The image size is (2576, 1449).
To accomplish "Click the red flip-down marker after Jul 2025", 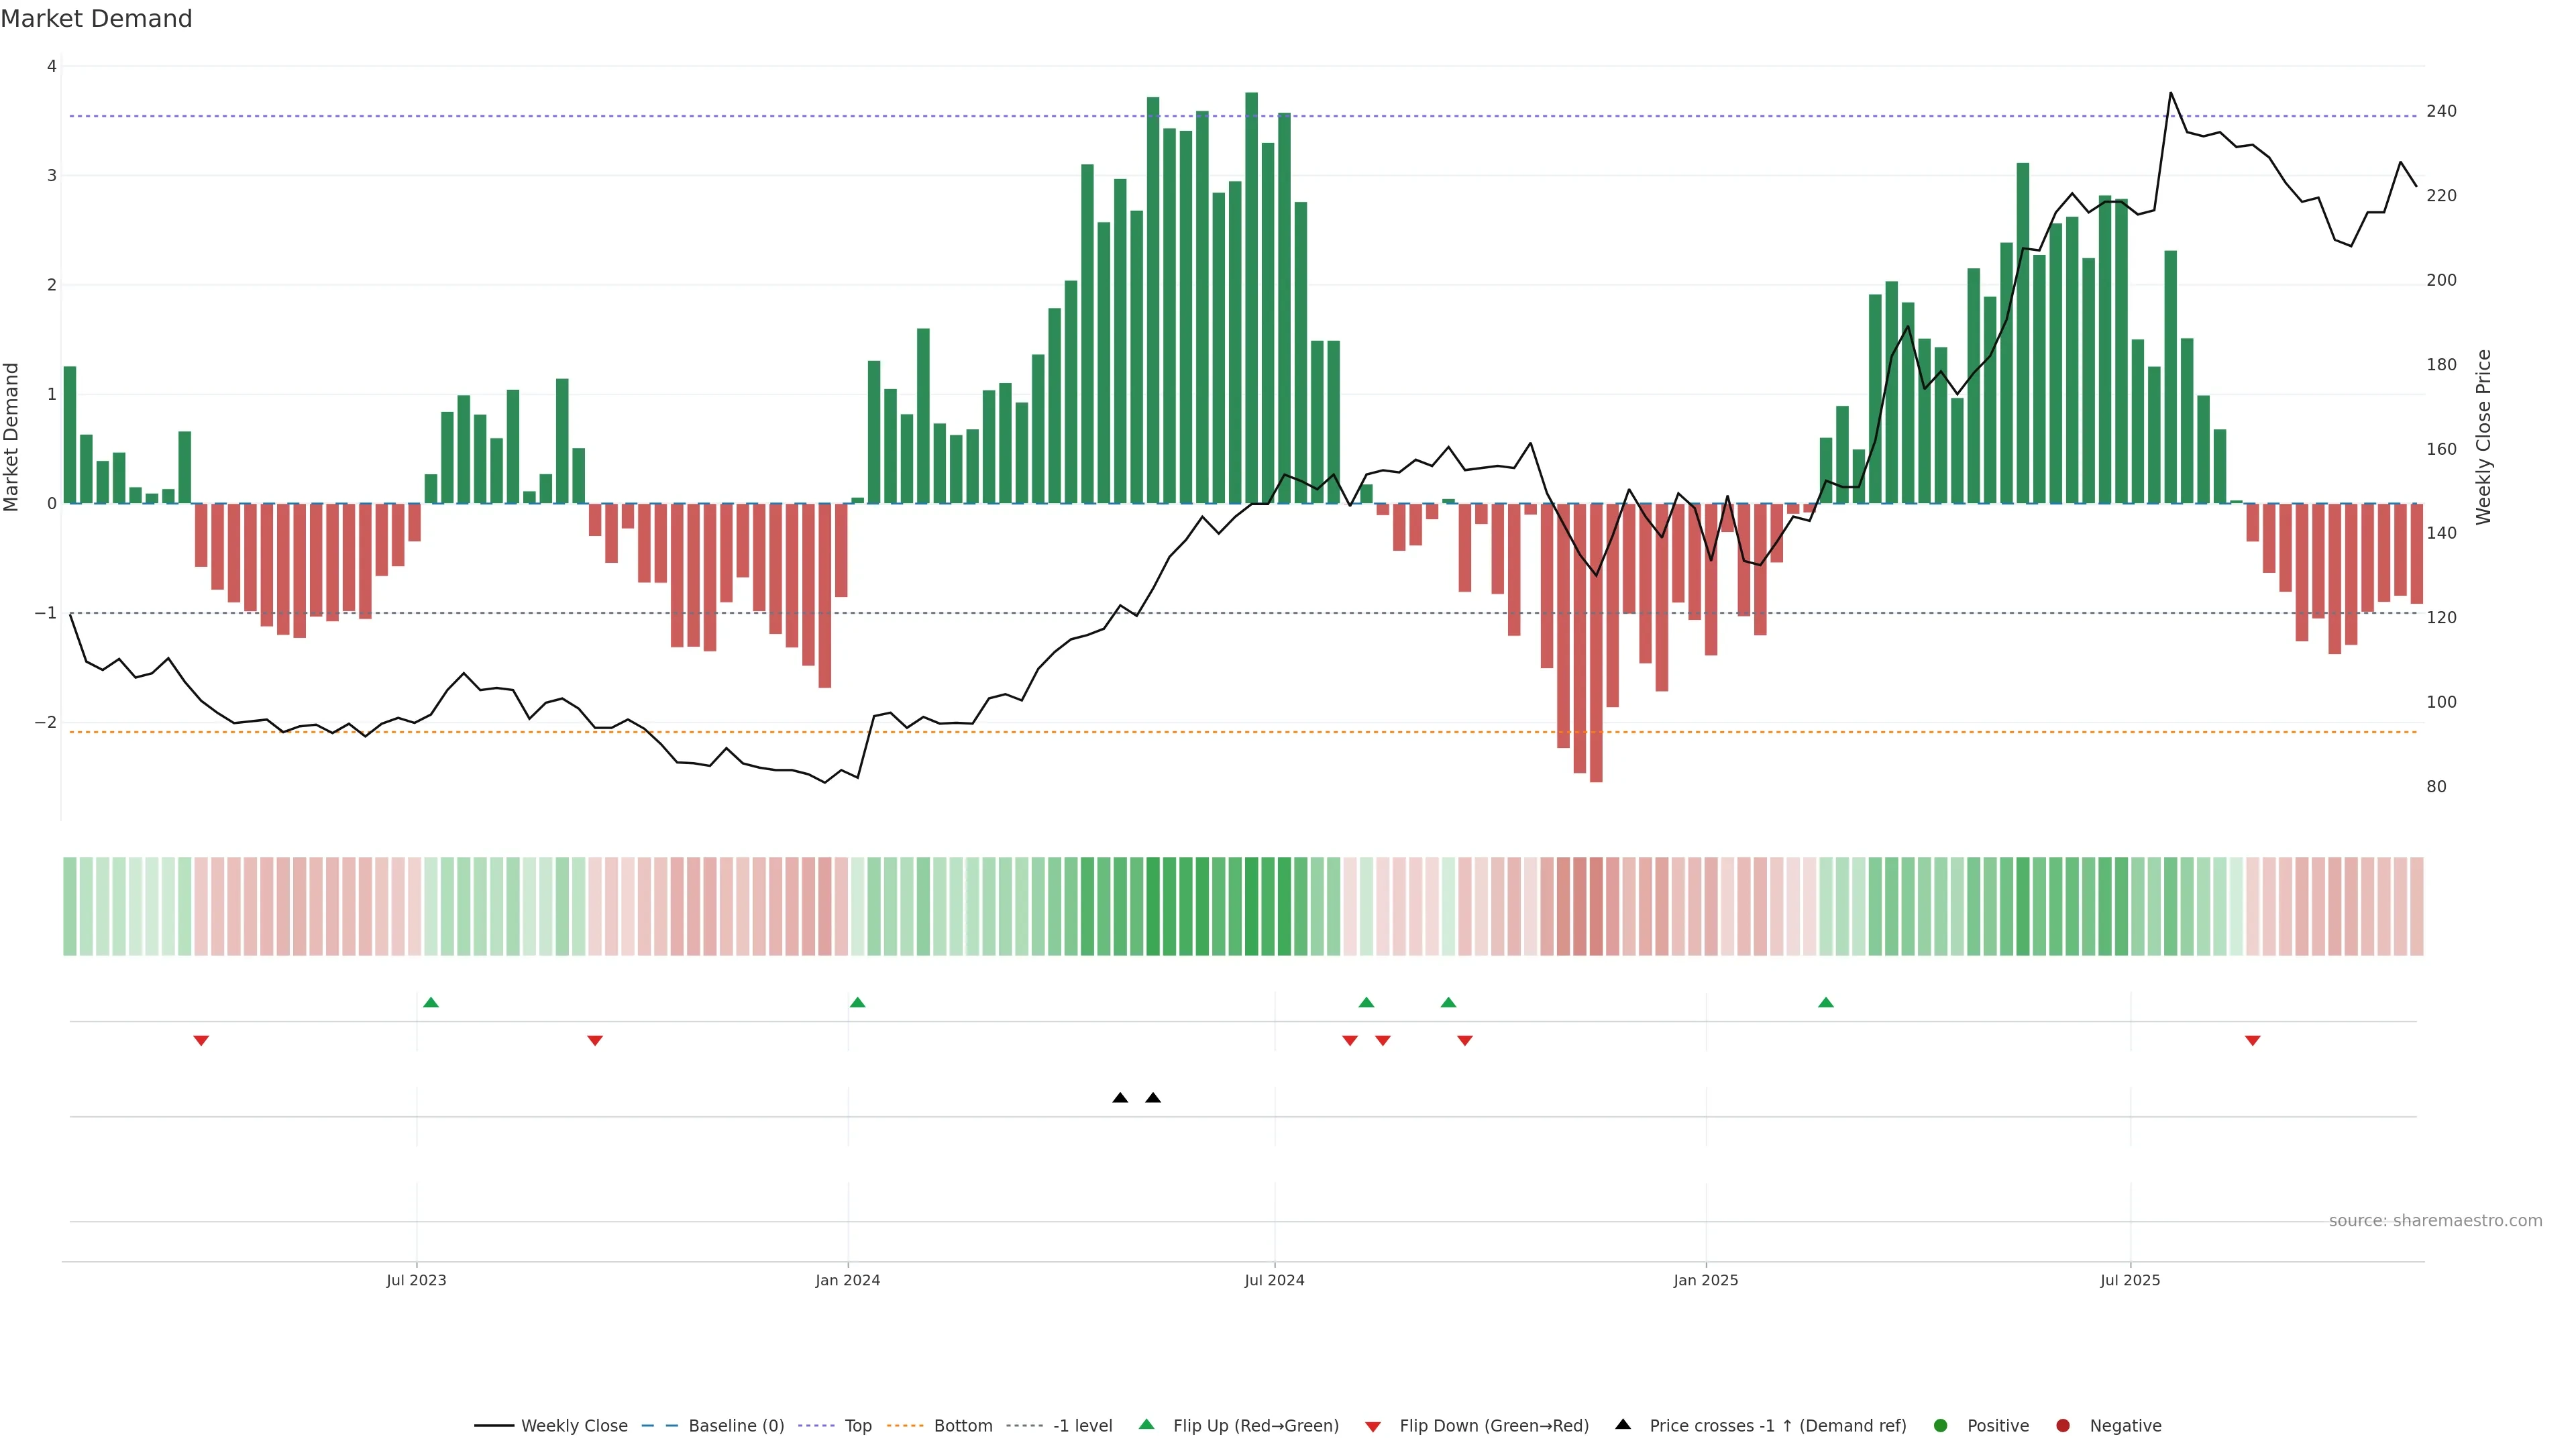I will click(2252, 1041).
